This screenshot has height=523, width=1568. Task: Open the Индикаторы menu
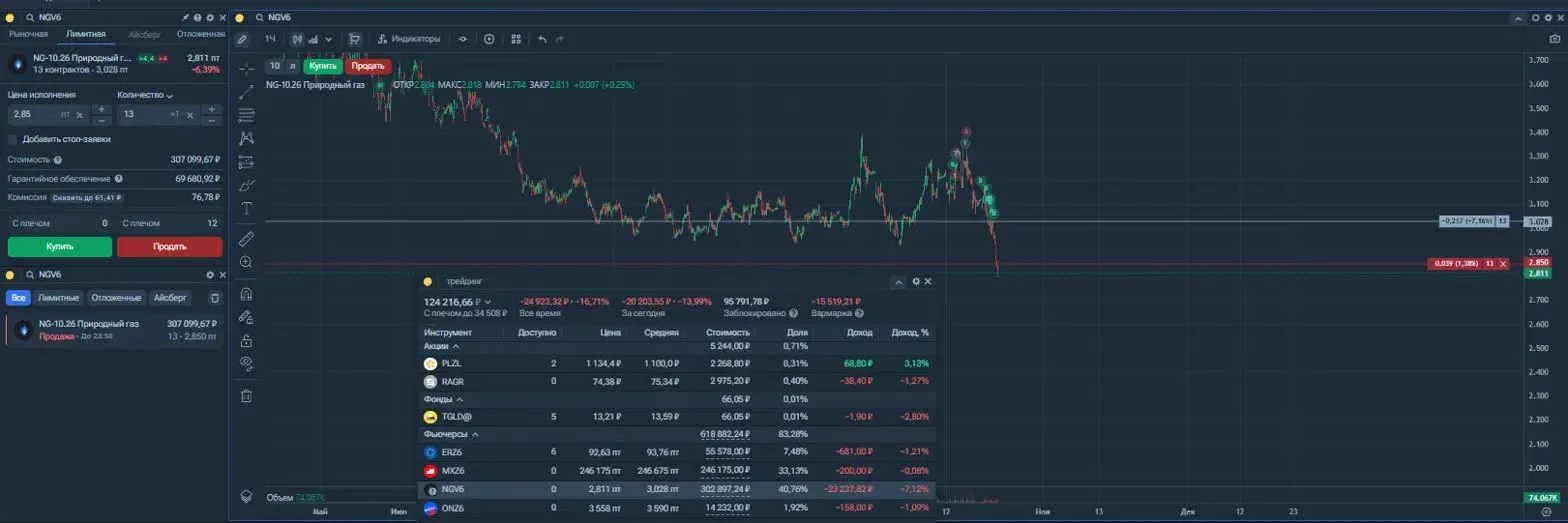(x=409, y=39)
